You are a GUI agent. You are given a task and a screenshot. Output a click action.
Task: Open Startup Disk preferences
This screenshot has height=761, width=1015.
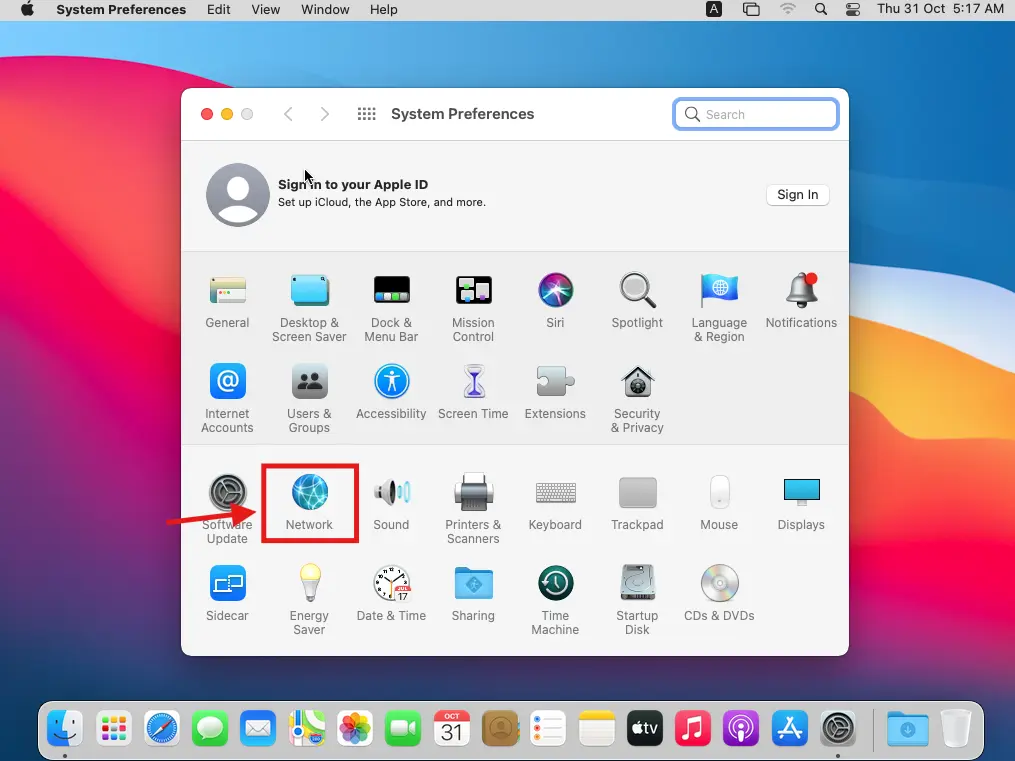pyautogui.click(x=638, y=601)
